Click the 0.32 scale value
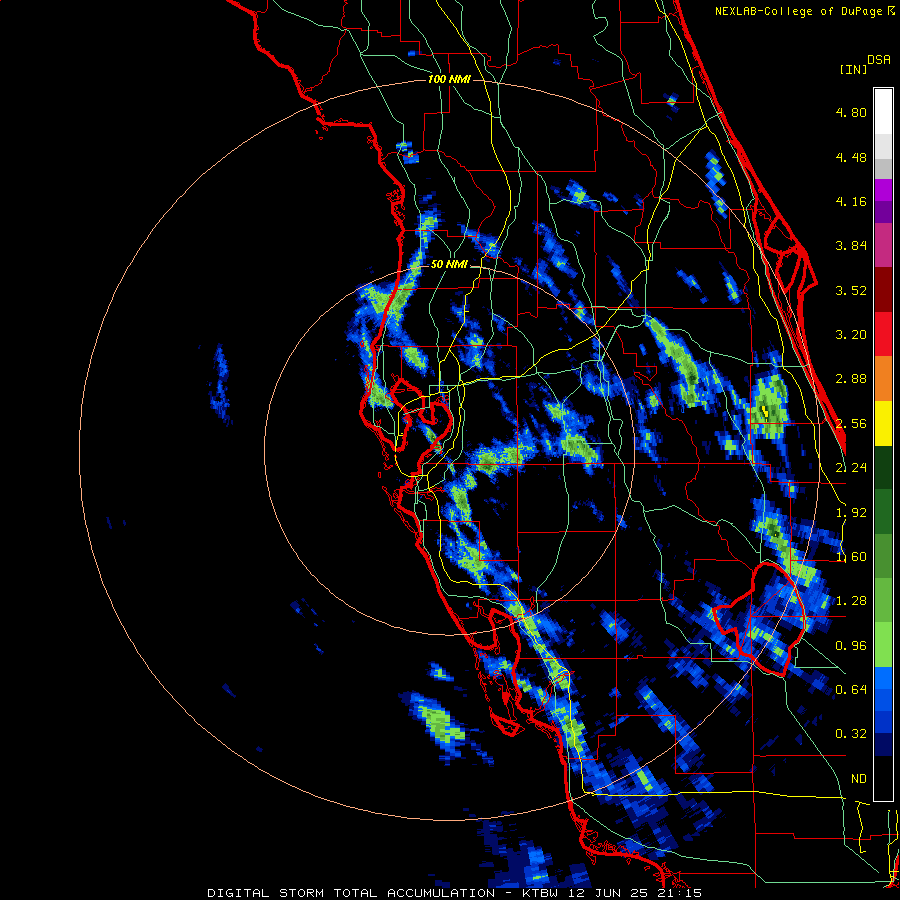The width and height of the screenshot is (900, 900). click(x=851, y=734)
